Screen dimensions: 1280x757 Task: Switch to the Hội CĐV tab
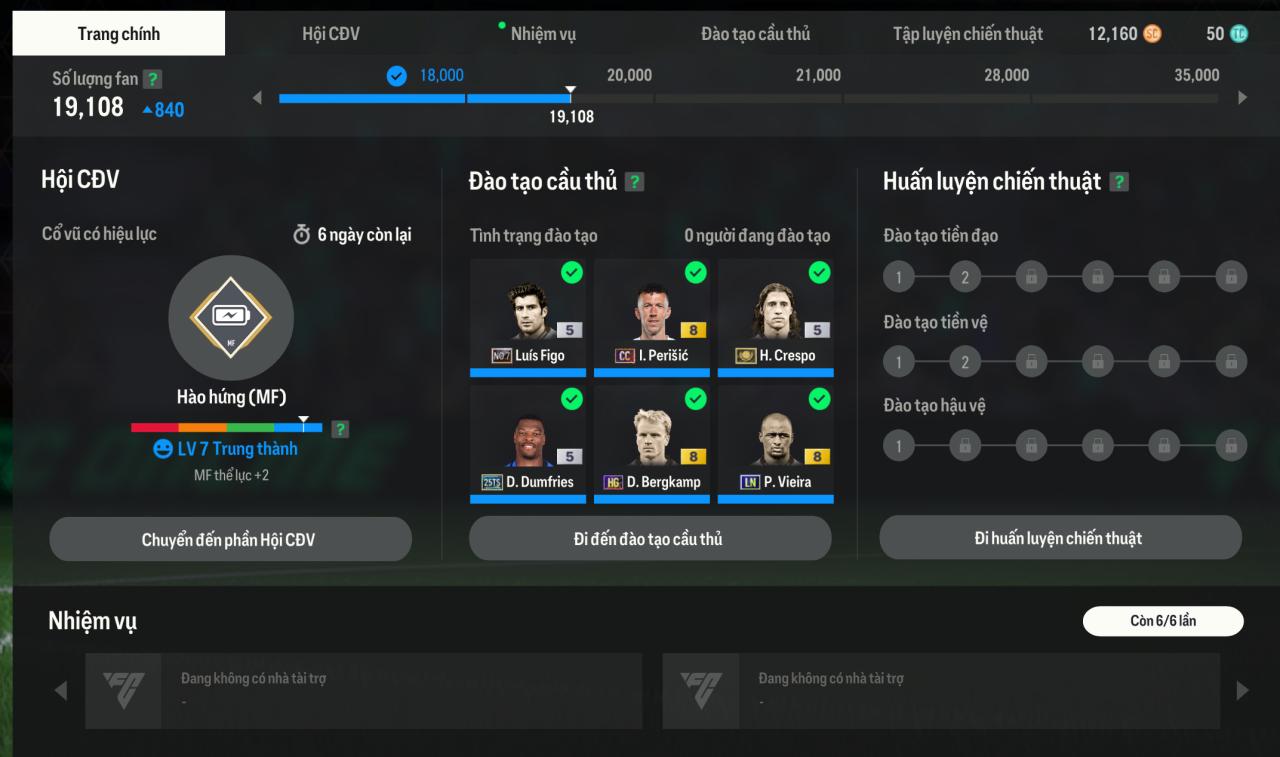coord(331,34)
